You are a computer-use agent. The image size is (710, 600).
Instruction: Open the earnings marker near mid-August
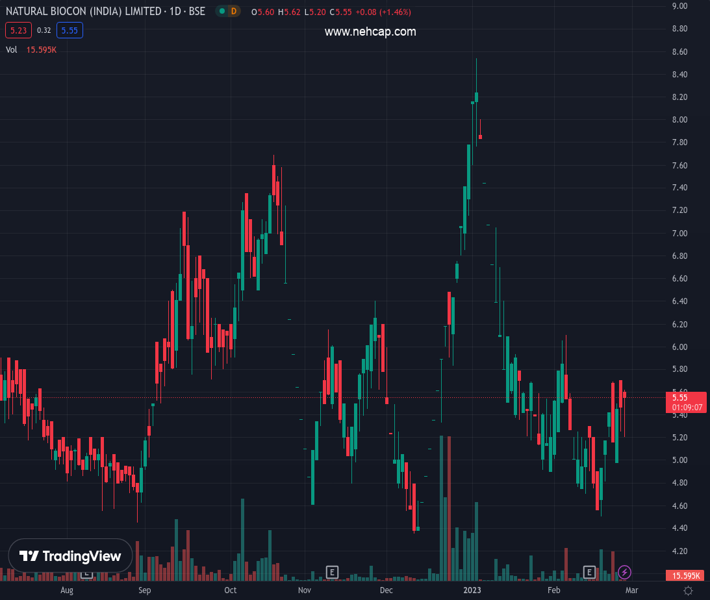pos(86,573)
